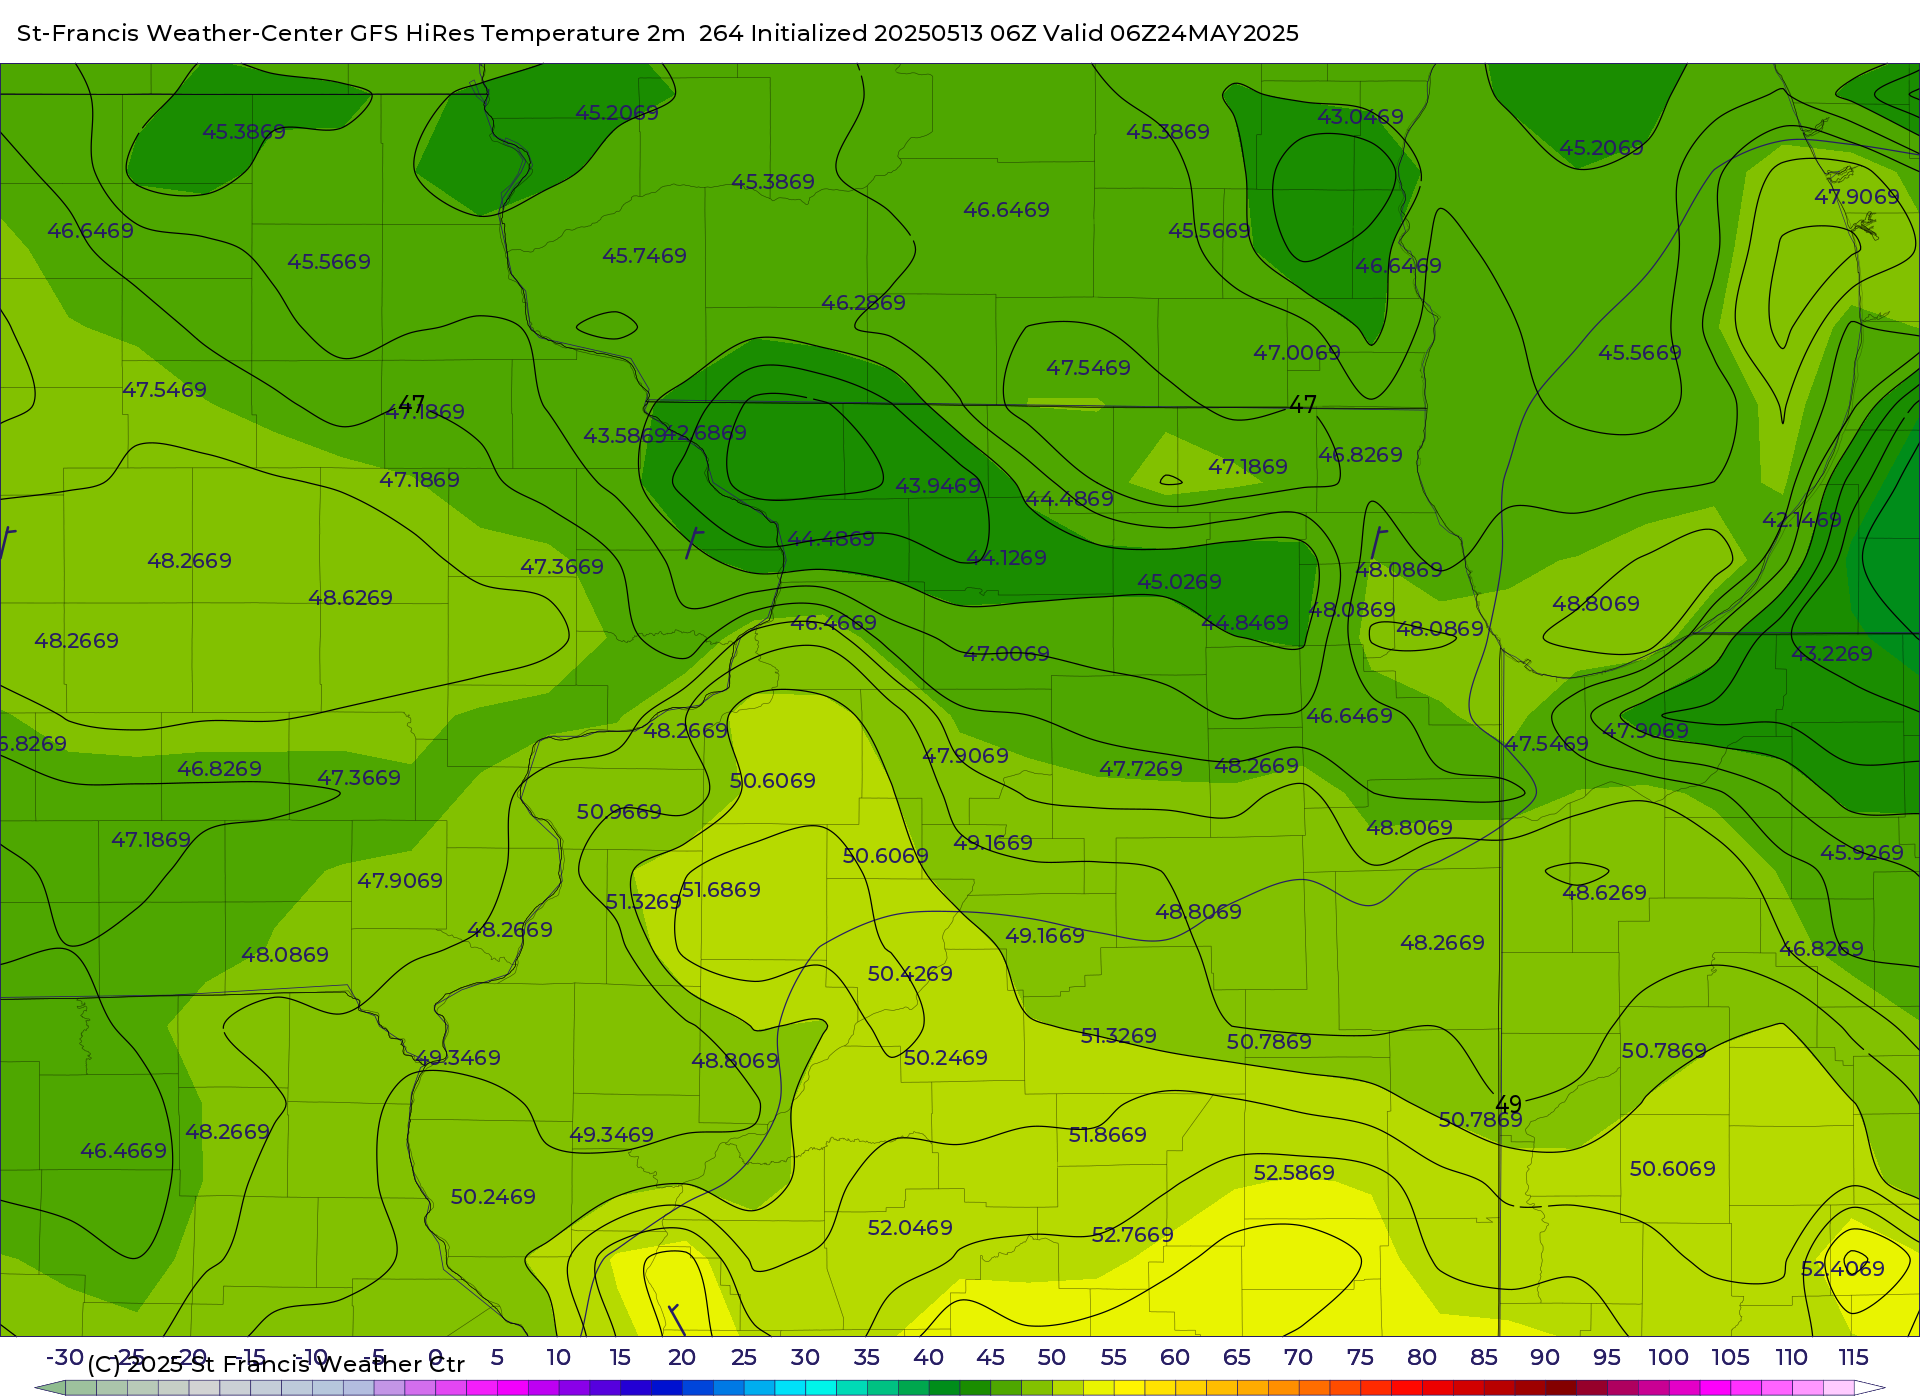The image size is (1920, 1400).
Task: Click the map title text at top
Action: 658,33
